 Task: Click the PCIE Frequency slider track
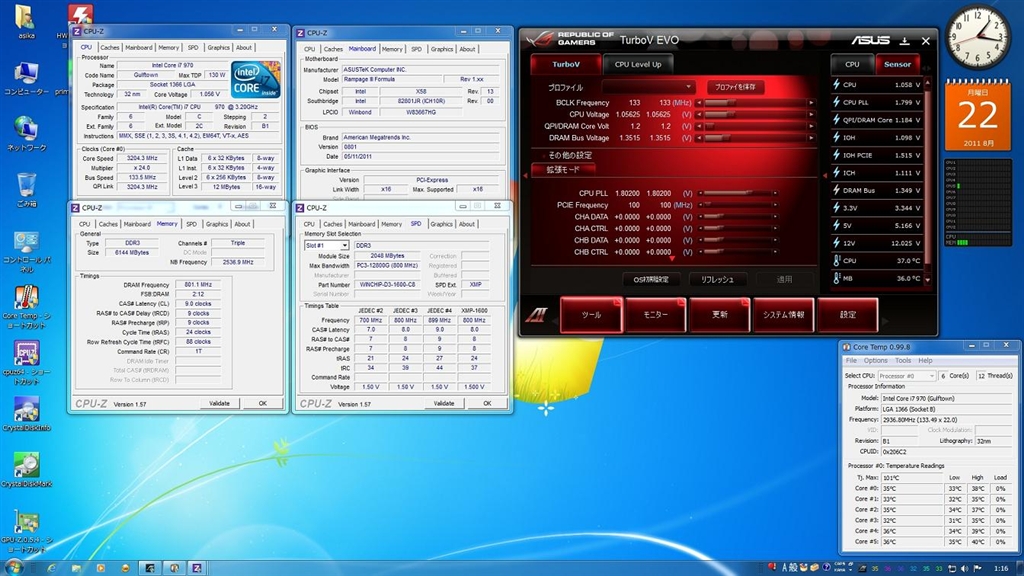click(737, 205)
